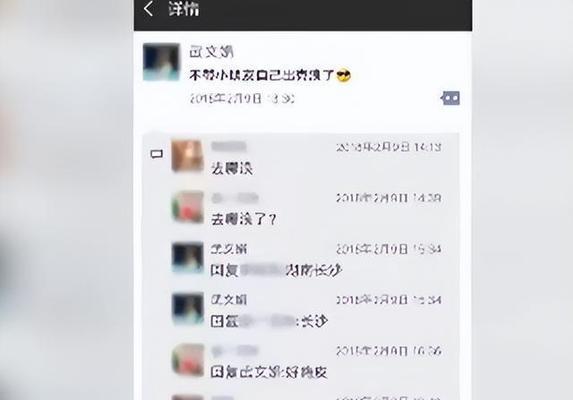
Task: Open the first commenter's brown avatar
Action: point(187,156)
